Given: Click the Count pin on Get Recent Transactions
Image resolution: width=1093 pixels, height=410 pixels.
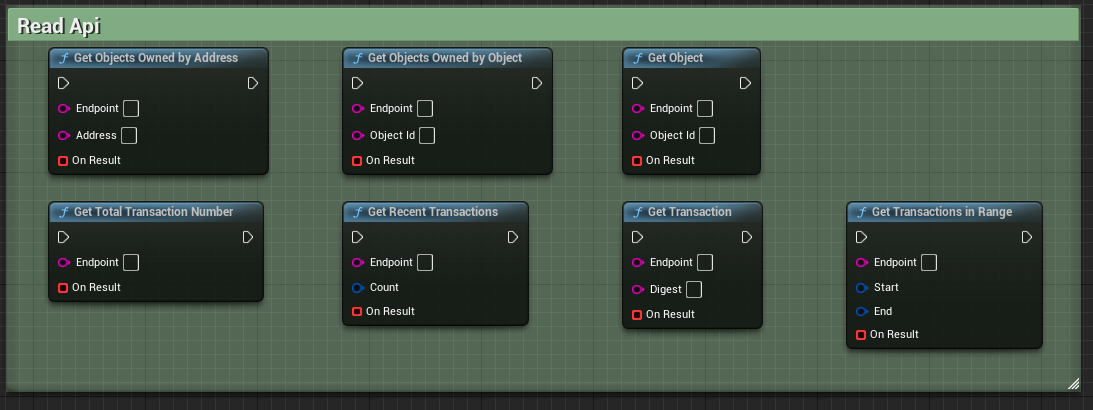Looking at the screenshot, I should click(x=358, y=288).
